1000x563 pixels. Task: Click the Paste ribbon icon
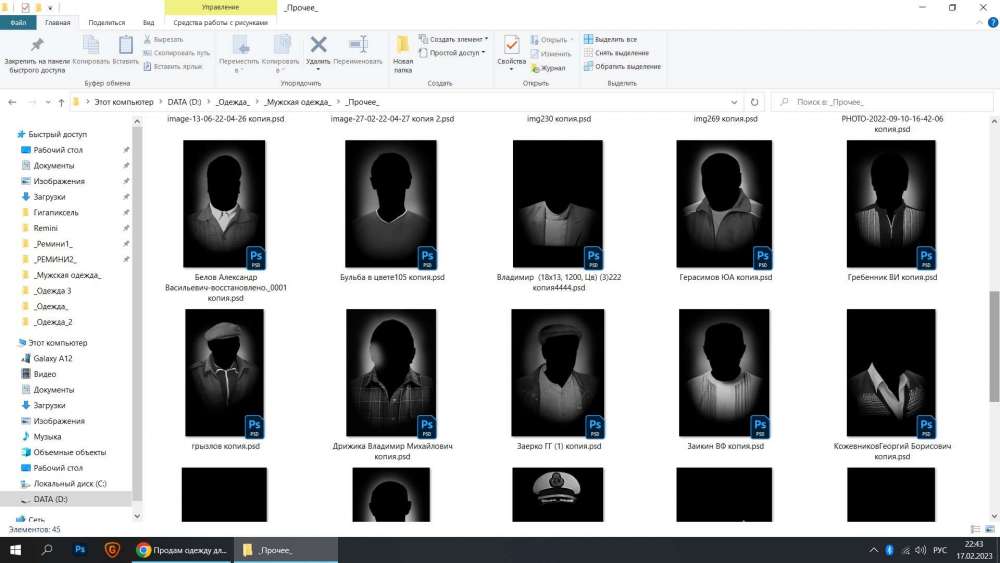tap(126, 45)
